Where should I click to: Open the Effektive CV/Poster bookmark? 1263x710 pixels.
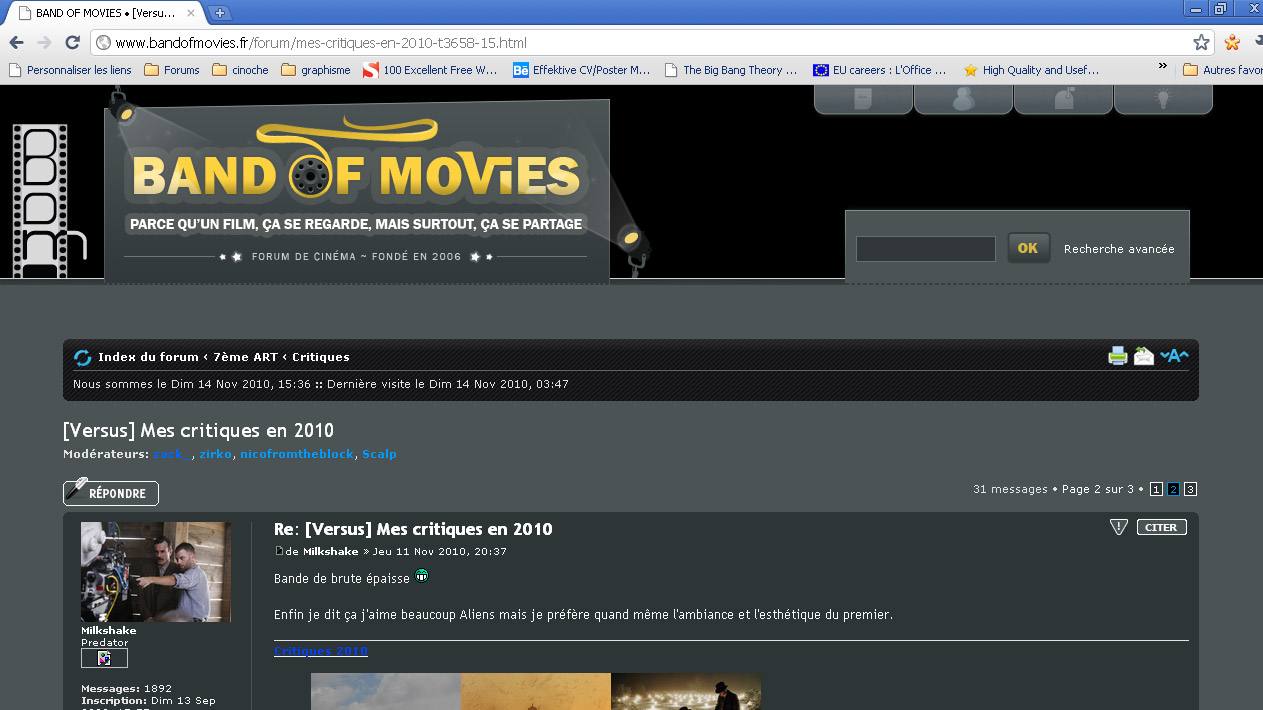(x=582, y=70)
